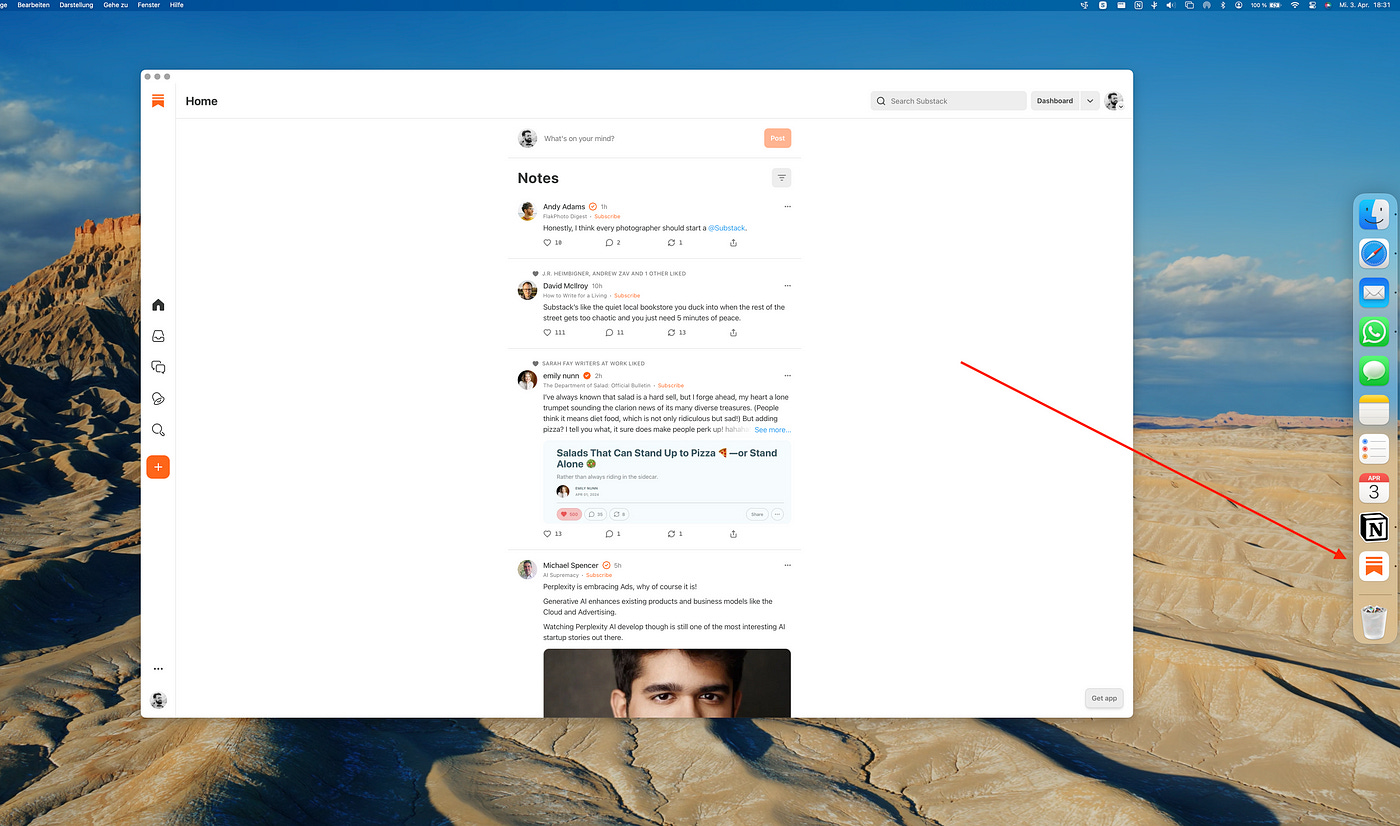Open the Gehe zu menu

coord(117,5)
